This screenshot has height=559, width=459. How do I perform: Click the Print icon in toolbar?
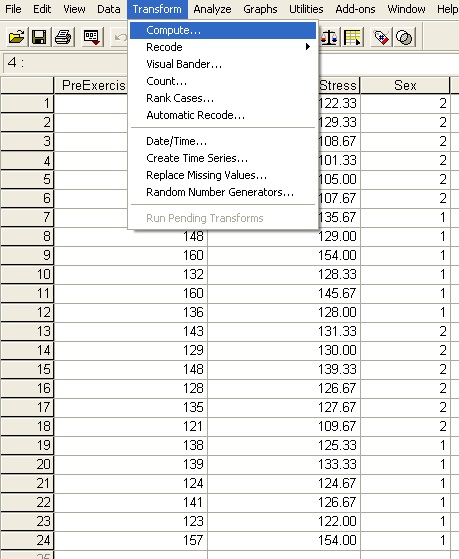pos(63,37)
